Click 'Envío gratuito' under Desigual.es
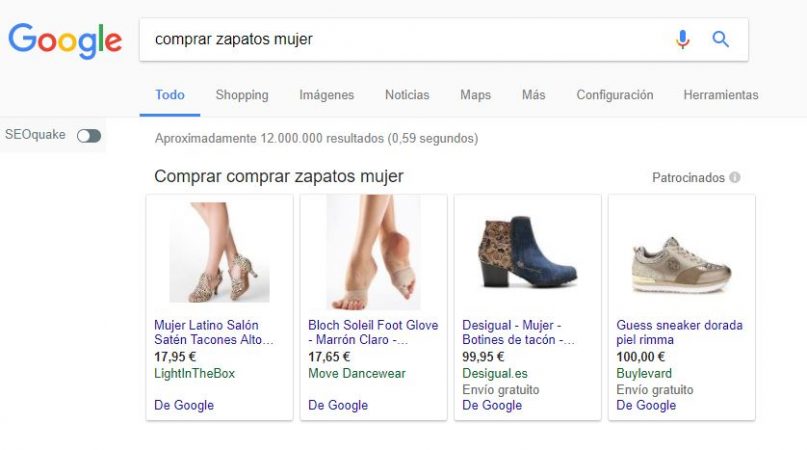The height and width of the screenshot is (450, 807). pos(500,390)
